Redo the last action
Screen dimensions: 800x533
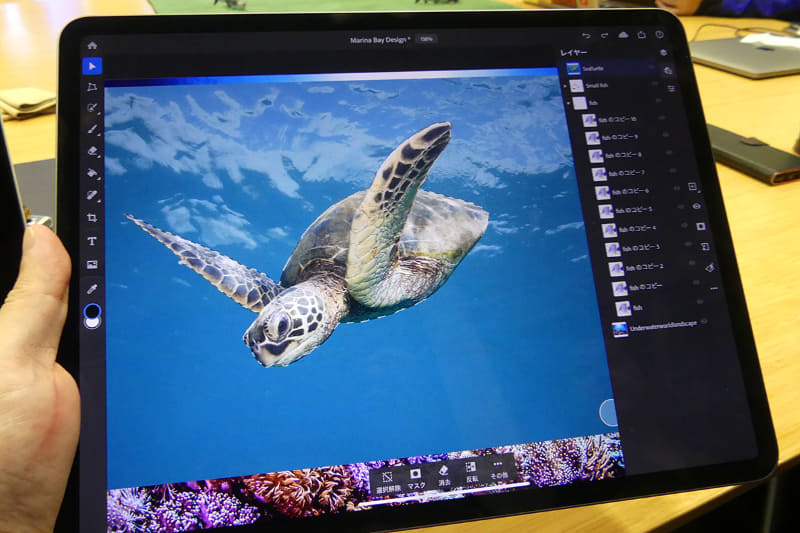tap(604, 35)
